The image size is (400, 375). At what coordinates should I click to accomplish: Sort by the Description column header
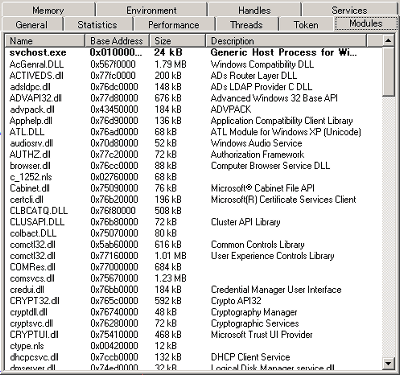(x=286, y=41)
